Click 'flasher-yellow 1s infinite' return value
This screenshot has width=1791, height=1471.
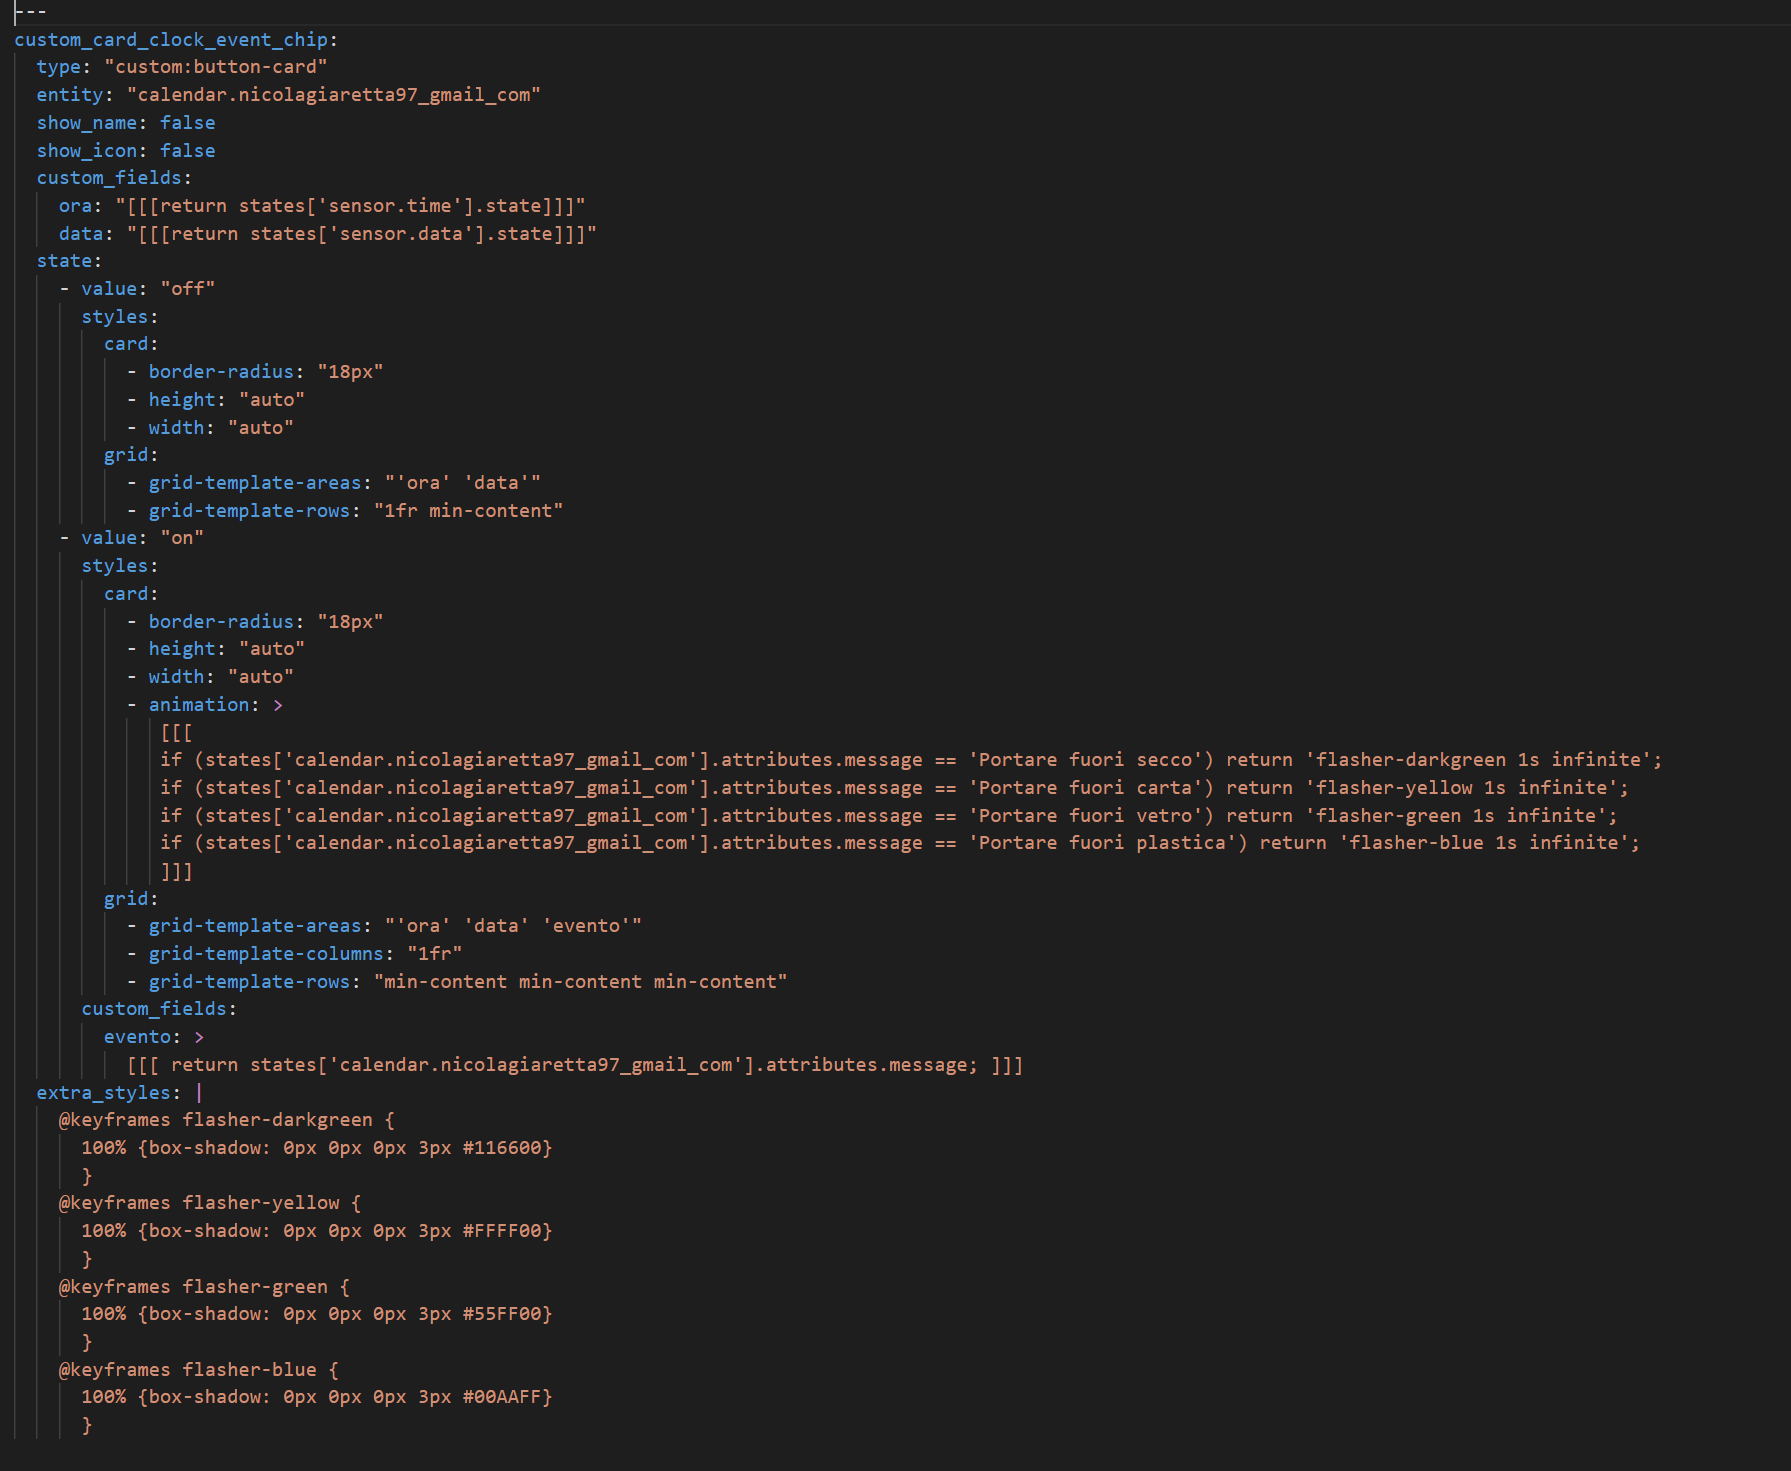tap(1461, 788)
